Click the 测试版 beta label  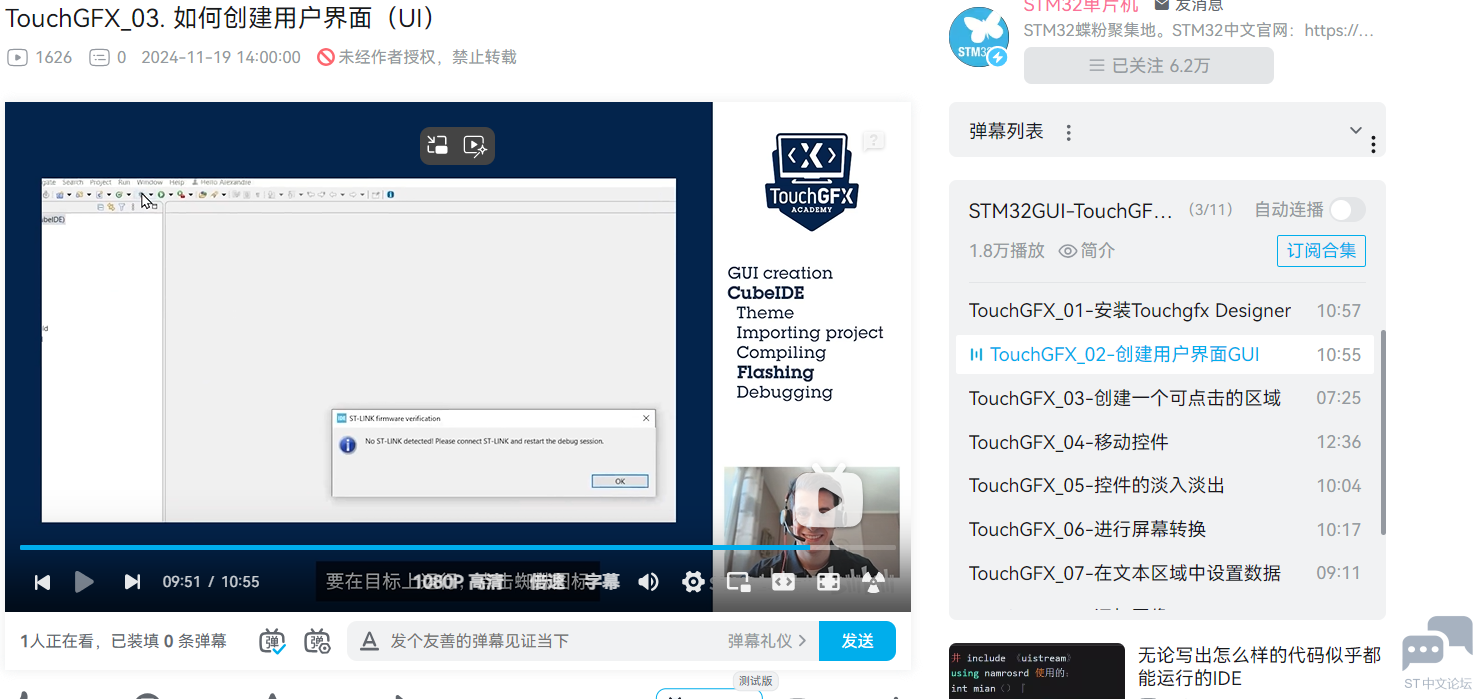755,681
